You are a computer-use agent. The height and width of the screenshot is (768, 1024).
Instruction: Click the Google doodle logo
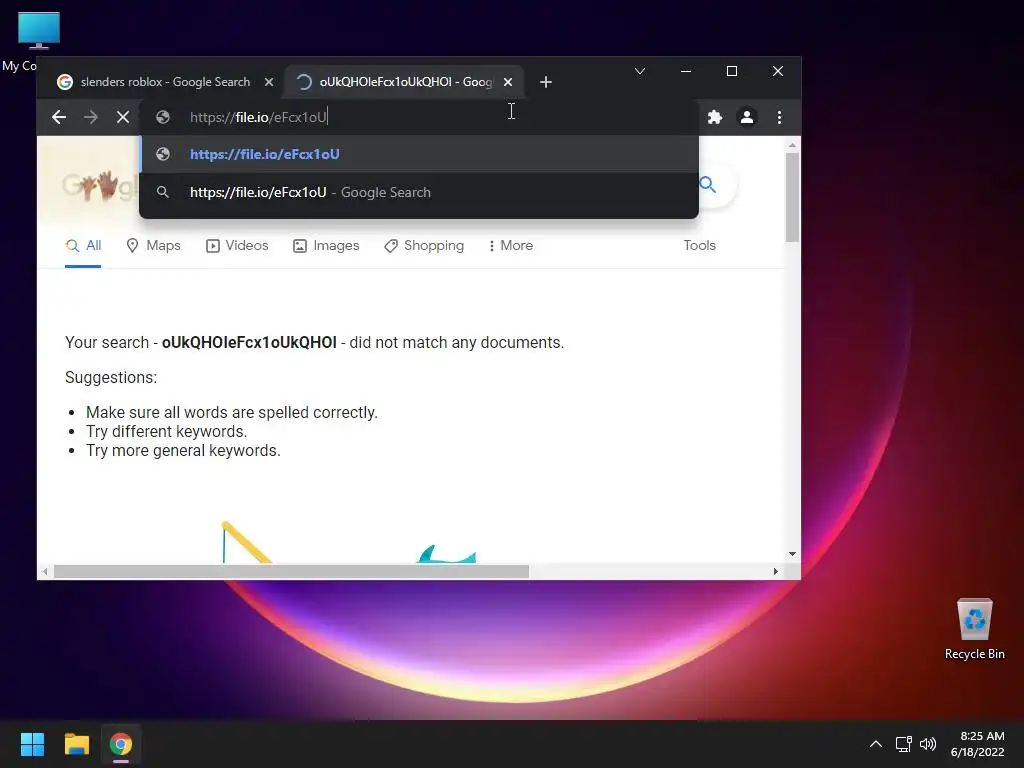tap(99, 186)
